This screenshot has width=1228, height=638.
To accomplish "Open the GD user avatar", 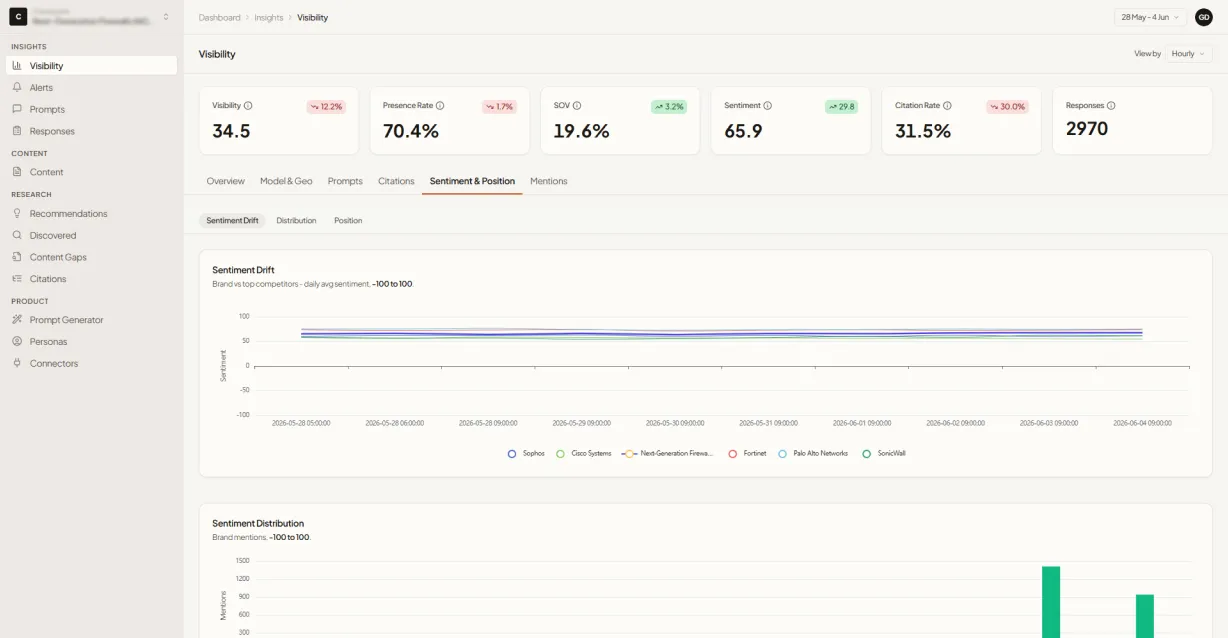I will (1203, 17).
